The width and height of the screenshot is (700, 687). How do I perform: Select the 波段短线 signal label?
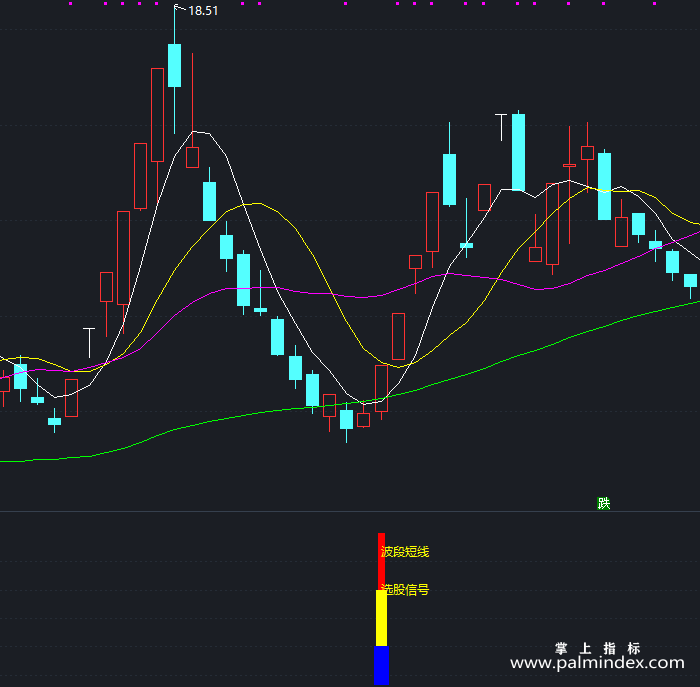(404, 552)
